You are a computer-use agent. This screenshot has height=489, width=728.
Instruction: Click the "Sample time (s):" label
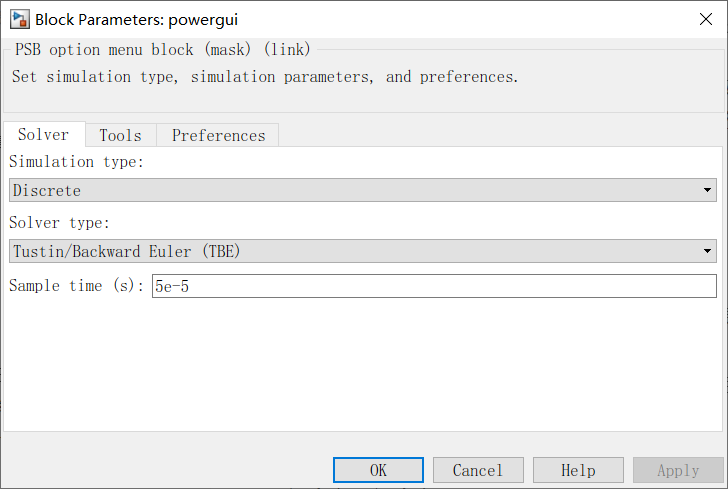(77, 286)
